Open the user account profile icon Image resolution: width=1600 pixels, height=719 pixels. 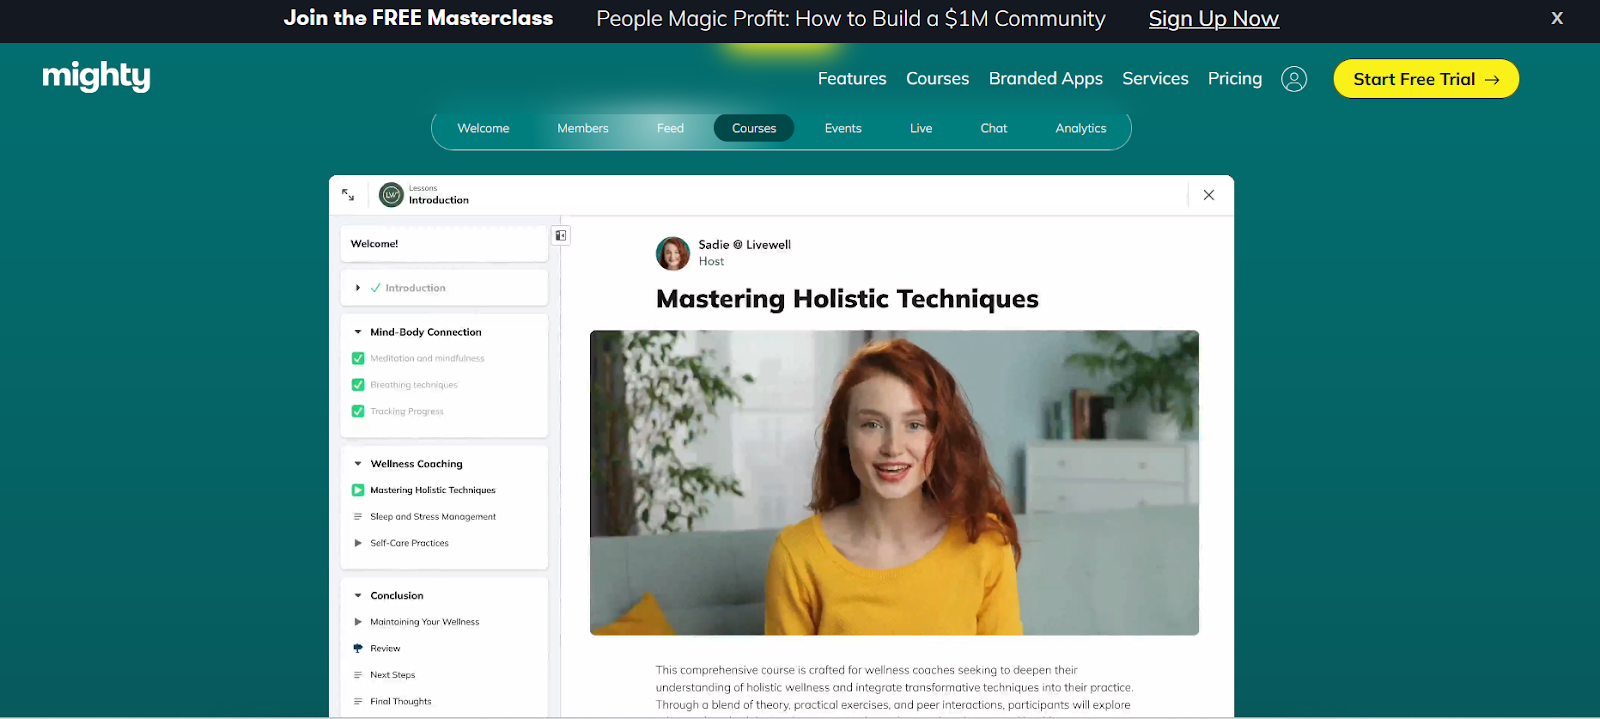click(1294, 79)
